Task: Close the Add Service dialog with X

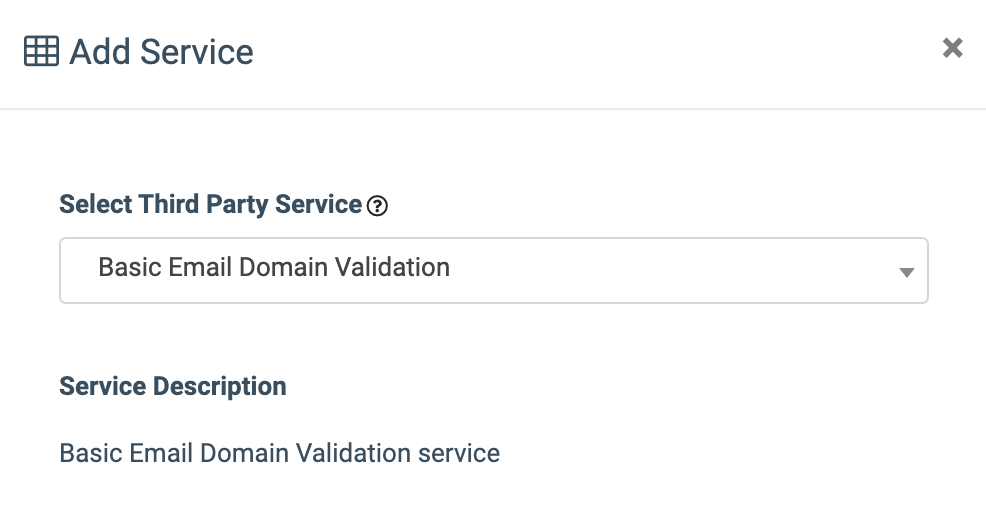Action: [x=953, y=48]
